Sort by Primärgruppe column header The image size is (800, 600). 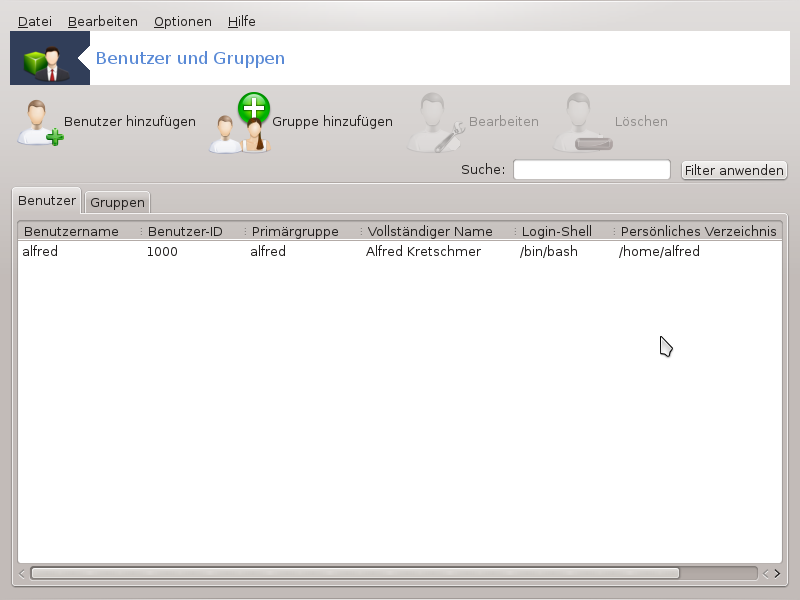(295, 231)
